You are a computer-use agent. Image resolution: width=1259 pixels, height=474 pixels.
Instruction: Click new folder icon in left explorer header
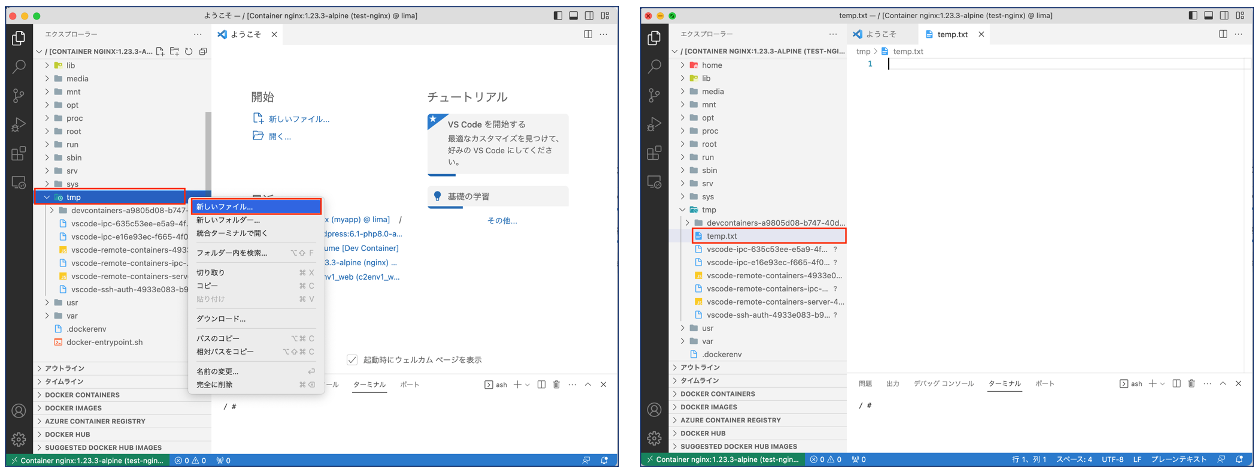point(175,51)
